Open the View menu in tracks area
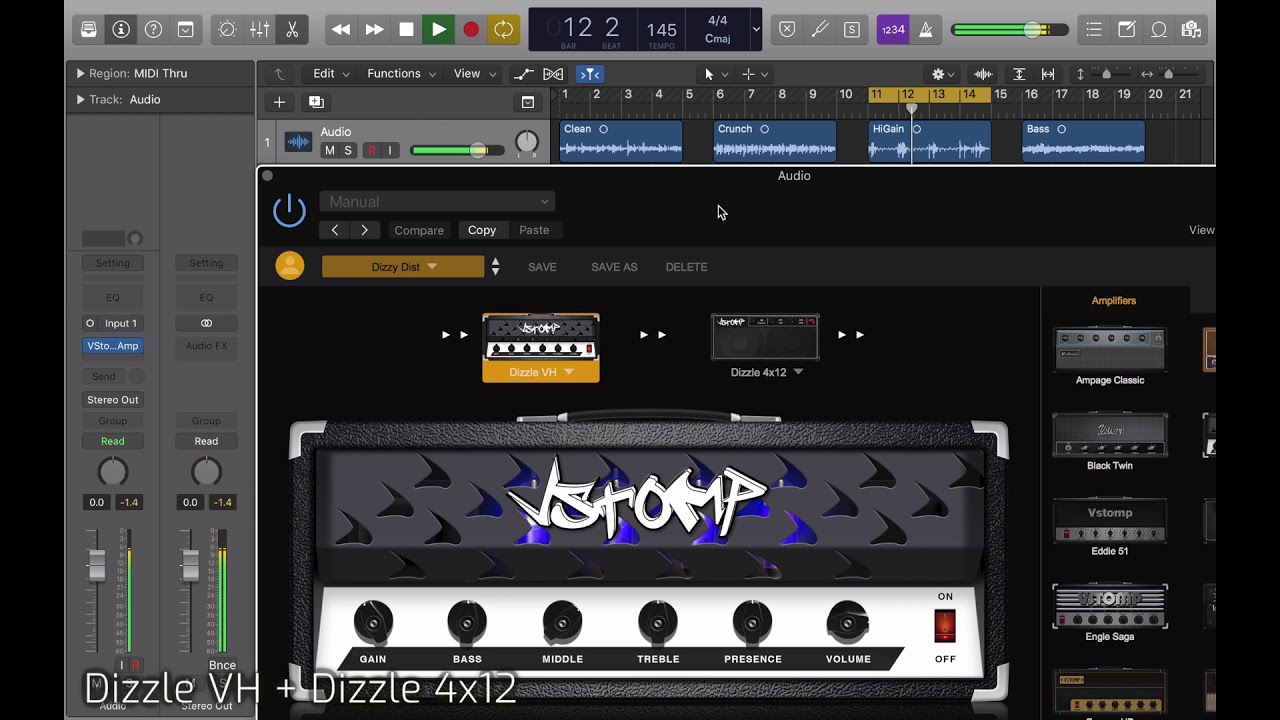This screenshot has height=720, width=1280. click(474, 73)
